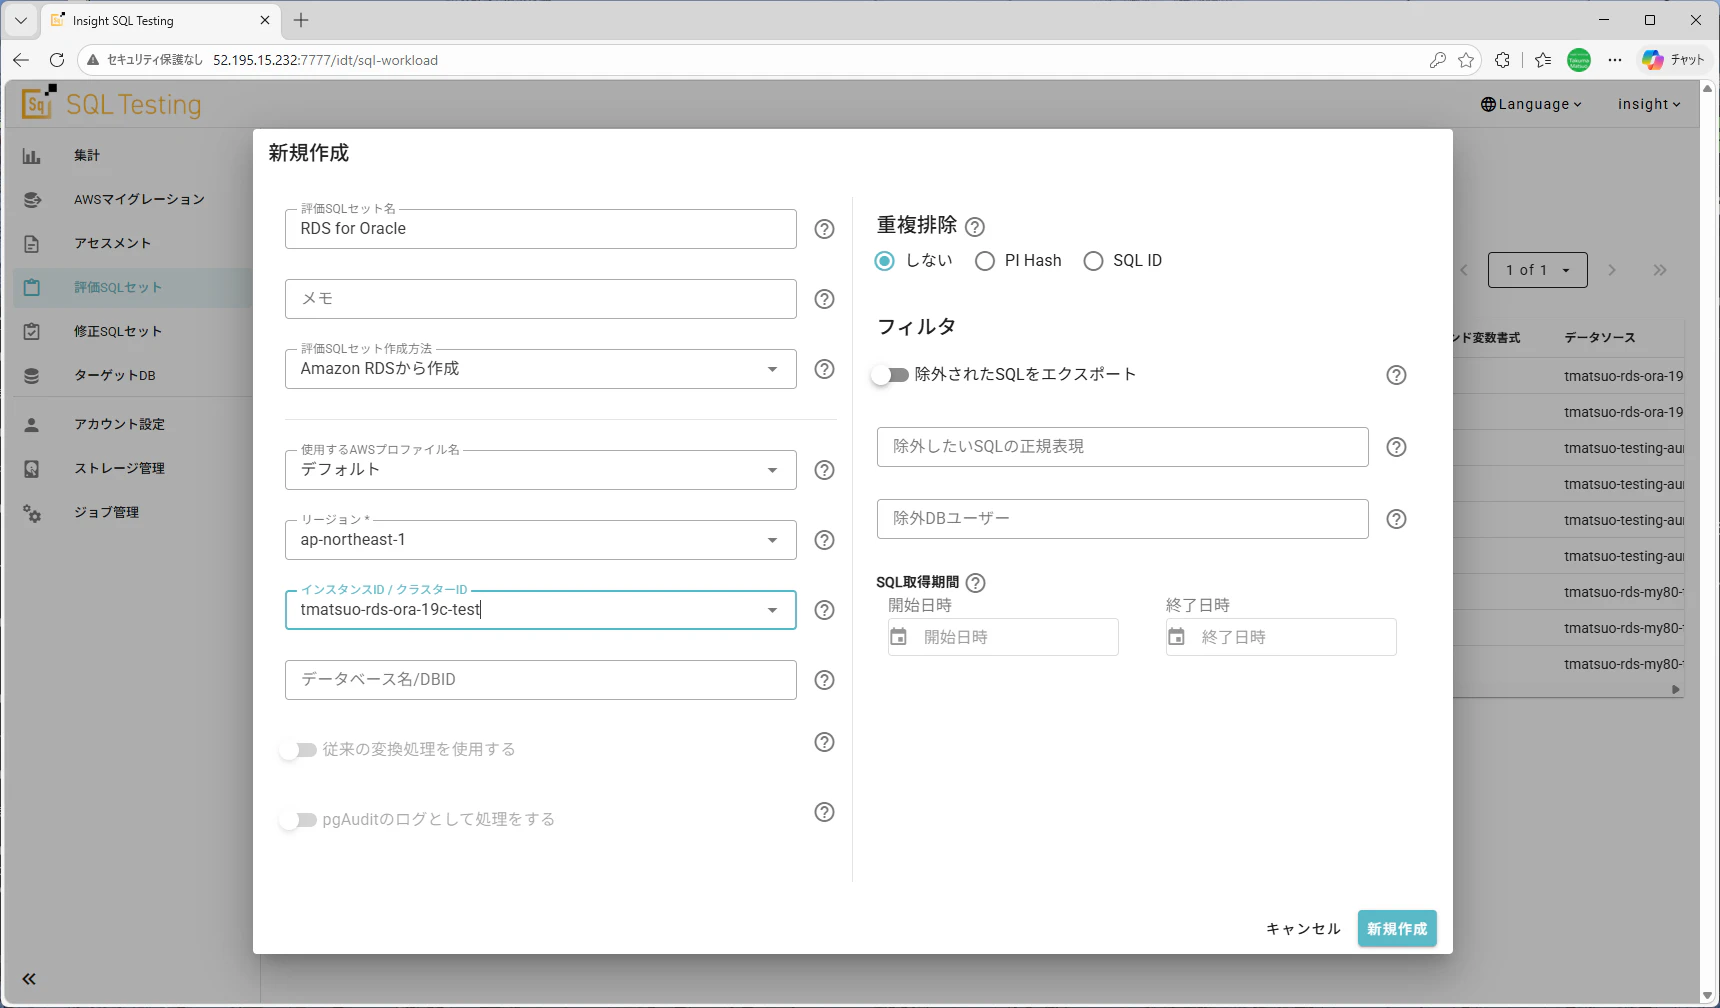Toggle 除外されたSQLをエクスポート switch
The image size is (1720, 1008).
coord(889,375)
